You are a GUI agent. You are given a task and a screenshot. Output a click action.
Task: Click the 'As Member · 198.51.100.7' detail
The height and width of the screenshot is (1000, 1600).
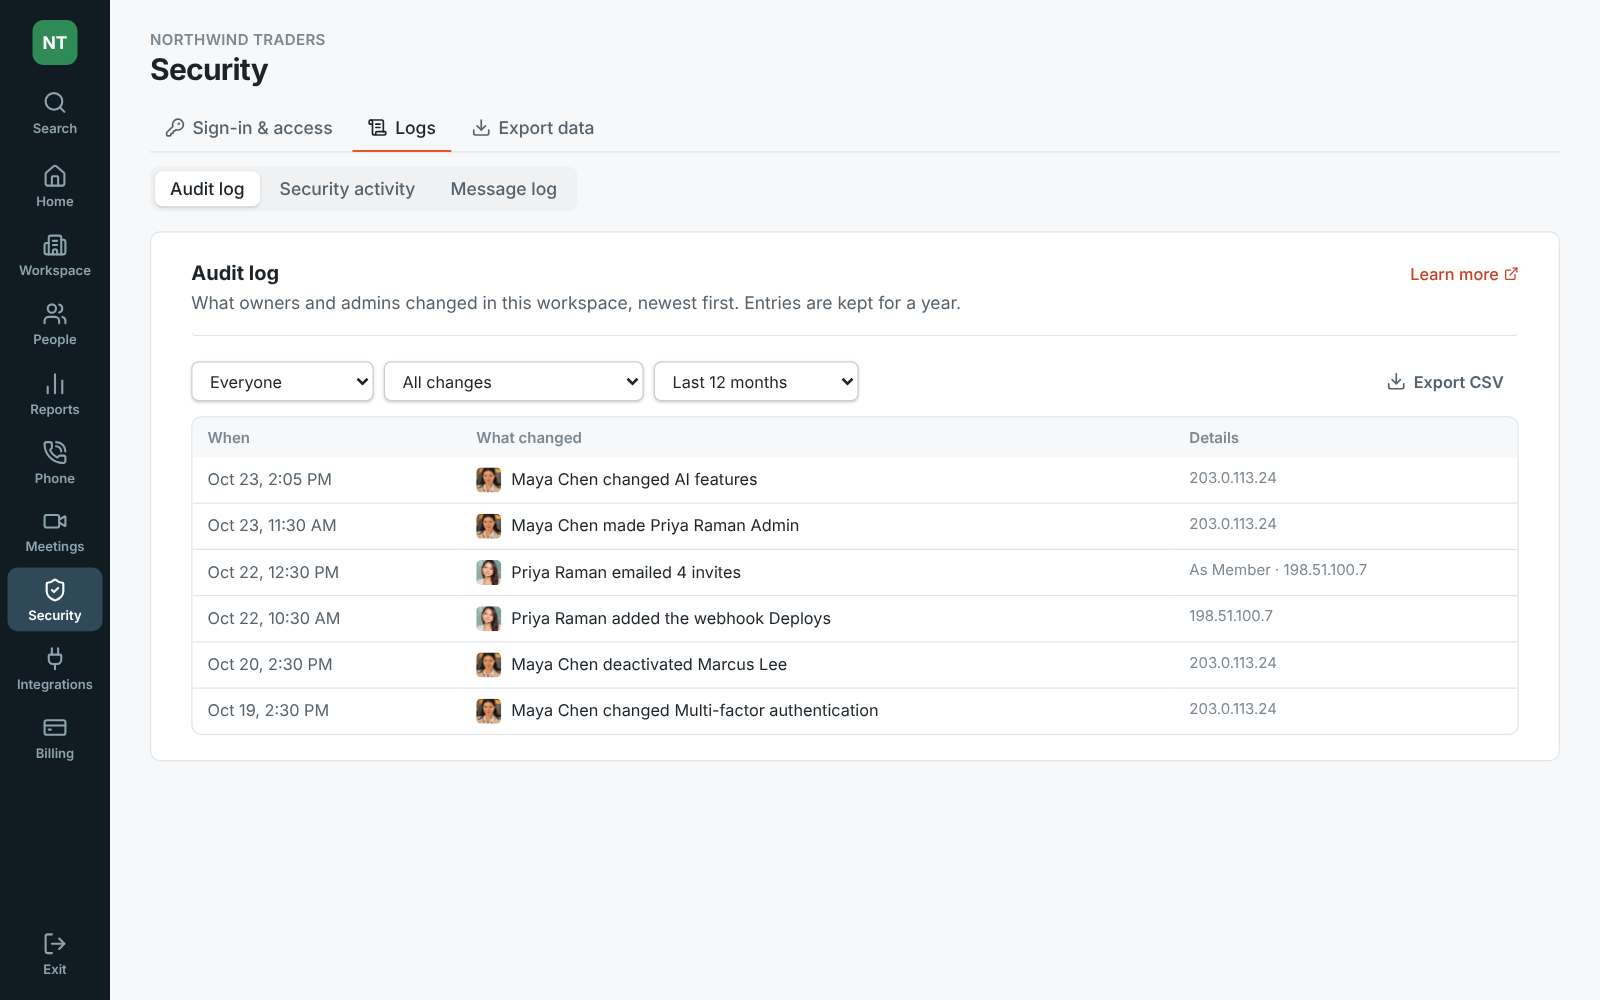click(1278, 570)
